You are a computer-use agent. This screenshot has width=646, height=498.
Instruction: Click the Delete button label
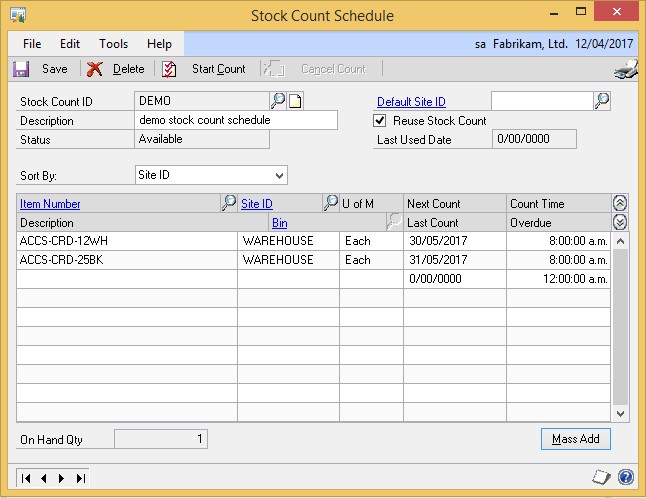(x=129, y=69)
